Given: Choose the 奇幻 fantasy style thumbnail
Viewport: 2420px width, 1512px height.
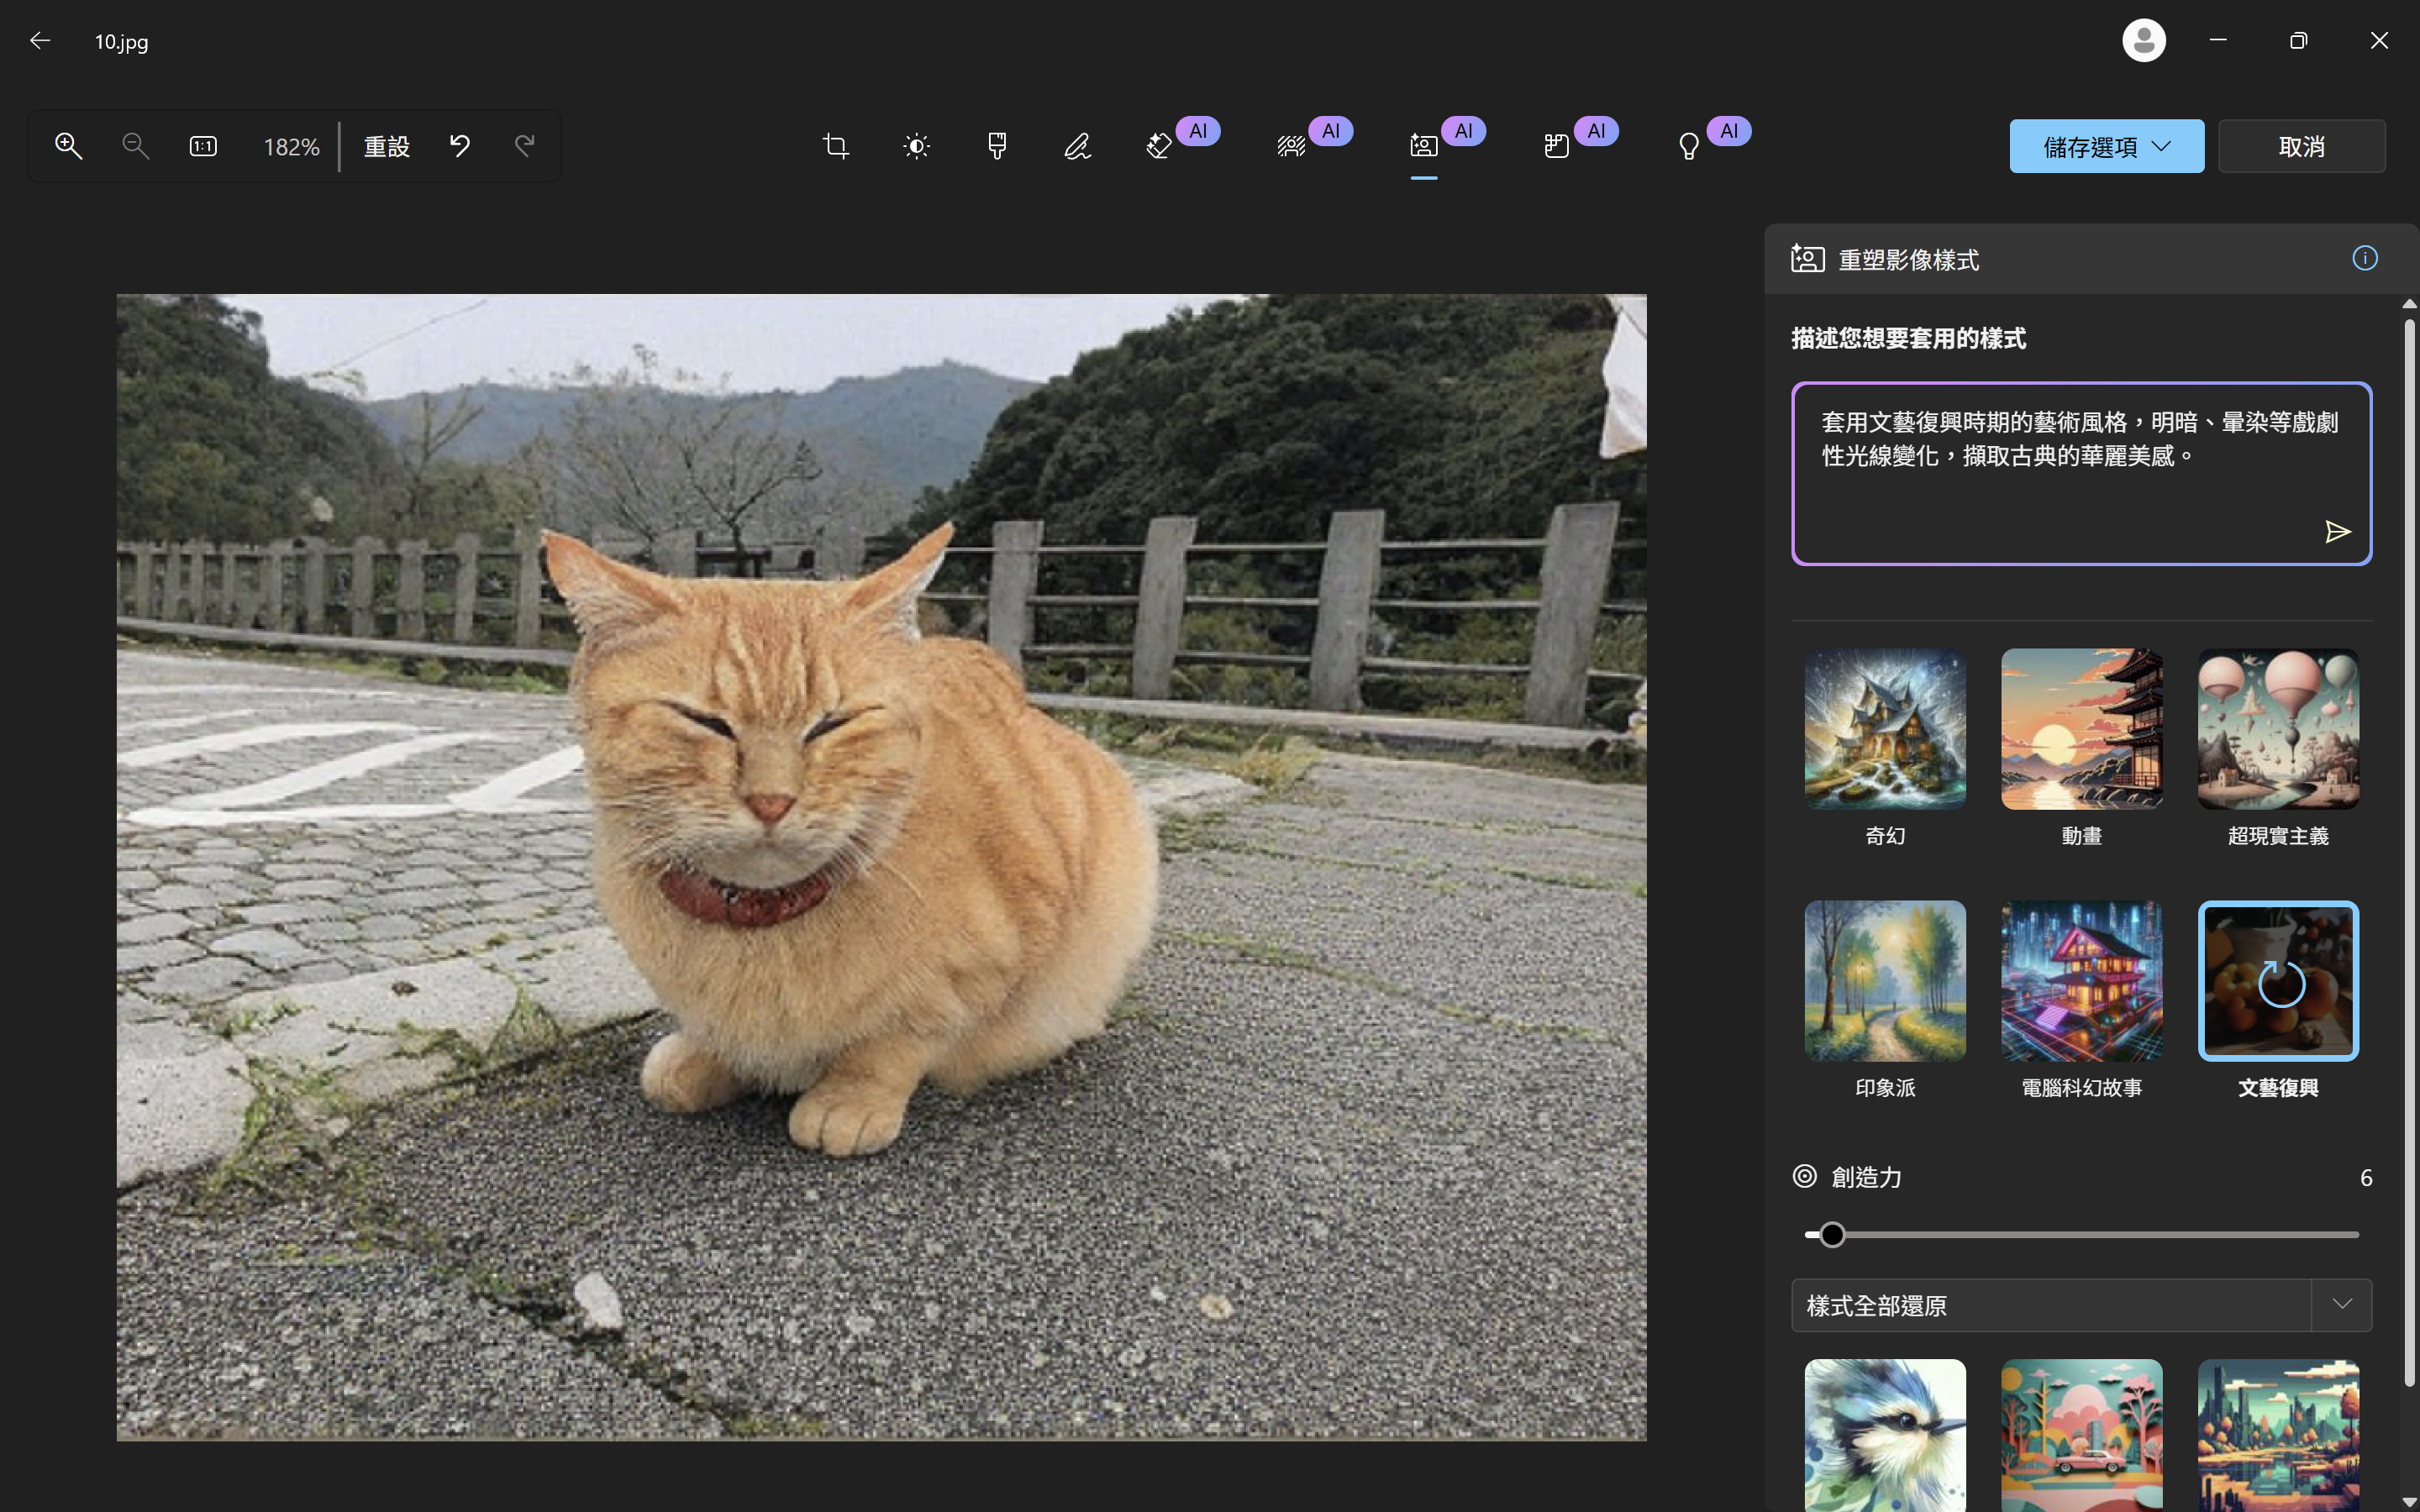Looking at the screenshot, I should pos(1884,729).
